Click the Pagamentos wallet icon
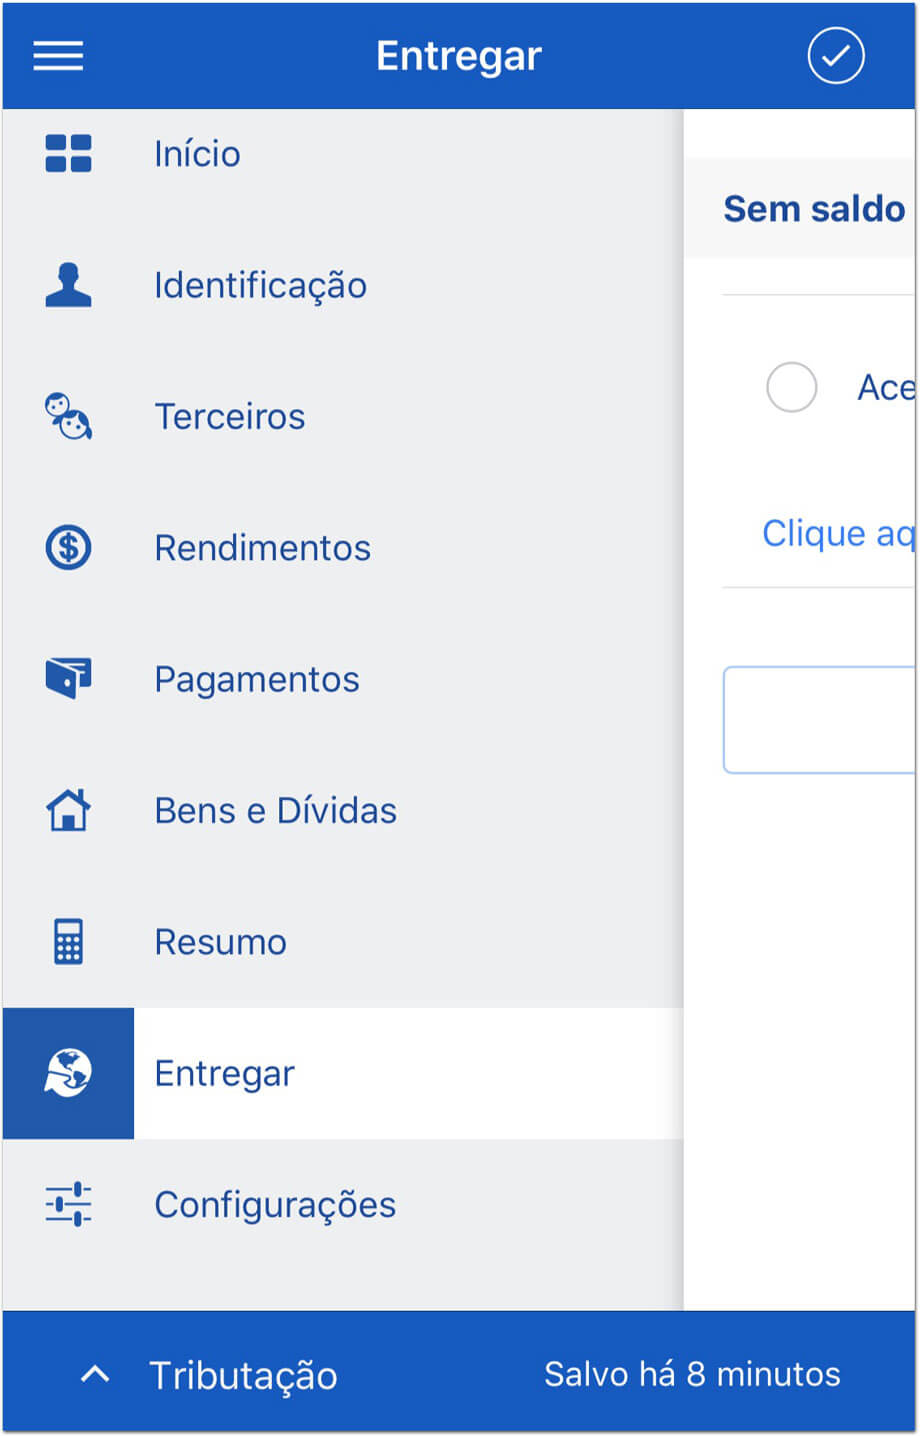The width and height of the screenshot is (920, 1436). point(68,679)
